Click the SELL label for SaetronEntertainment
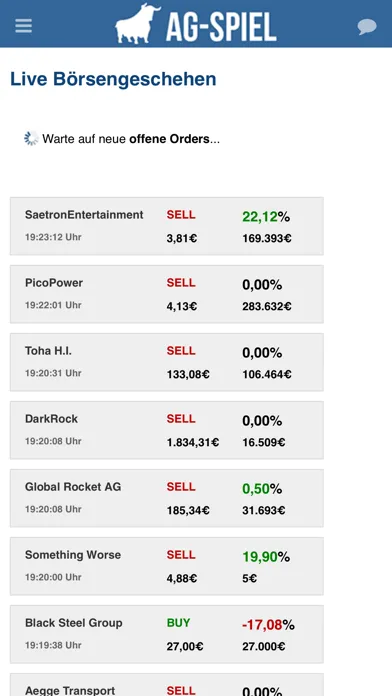 (181, 215)
